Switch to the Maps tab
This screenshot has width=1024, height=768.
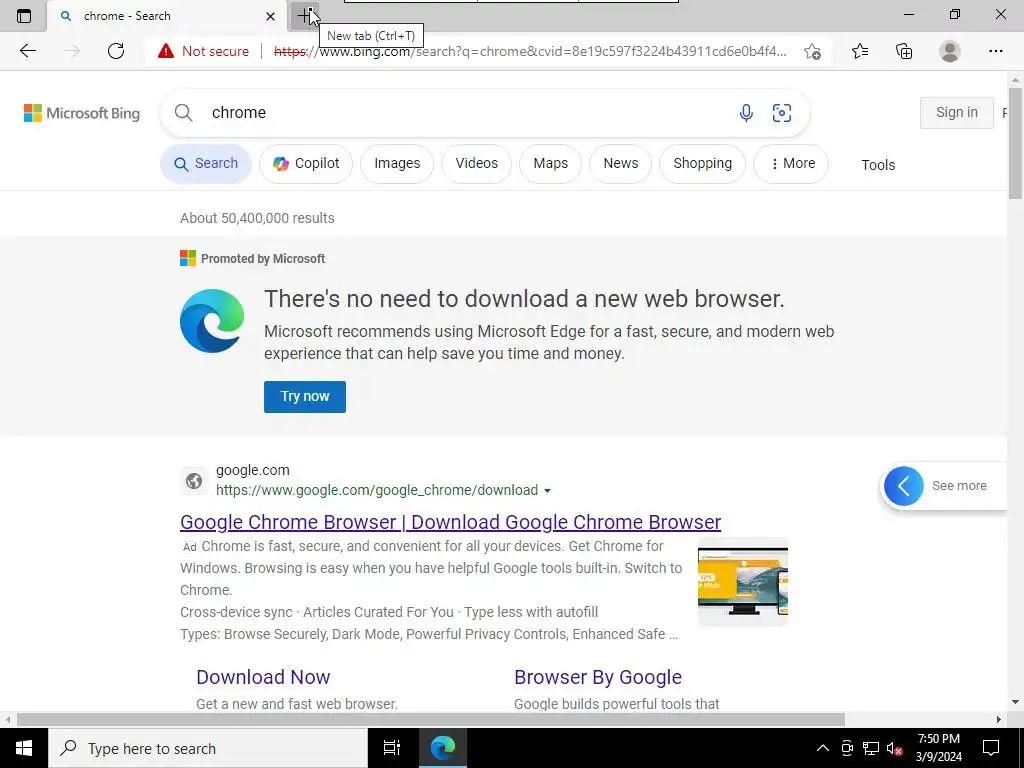coord(551,163)
